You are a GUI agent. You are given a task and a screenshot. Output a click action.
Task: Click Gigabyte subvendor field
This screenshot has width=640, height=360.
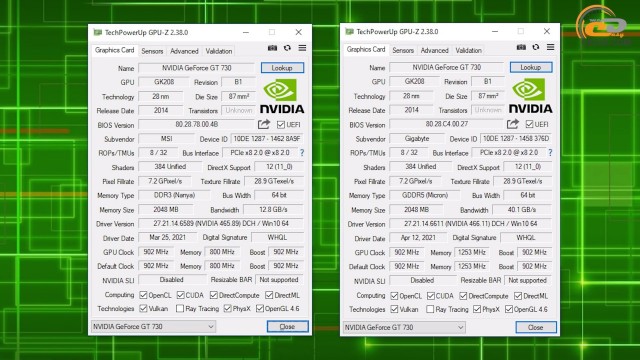pos(417,138)
